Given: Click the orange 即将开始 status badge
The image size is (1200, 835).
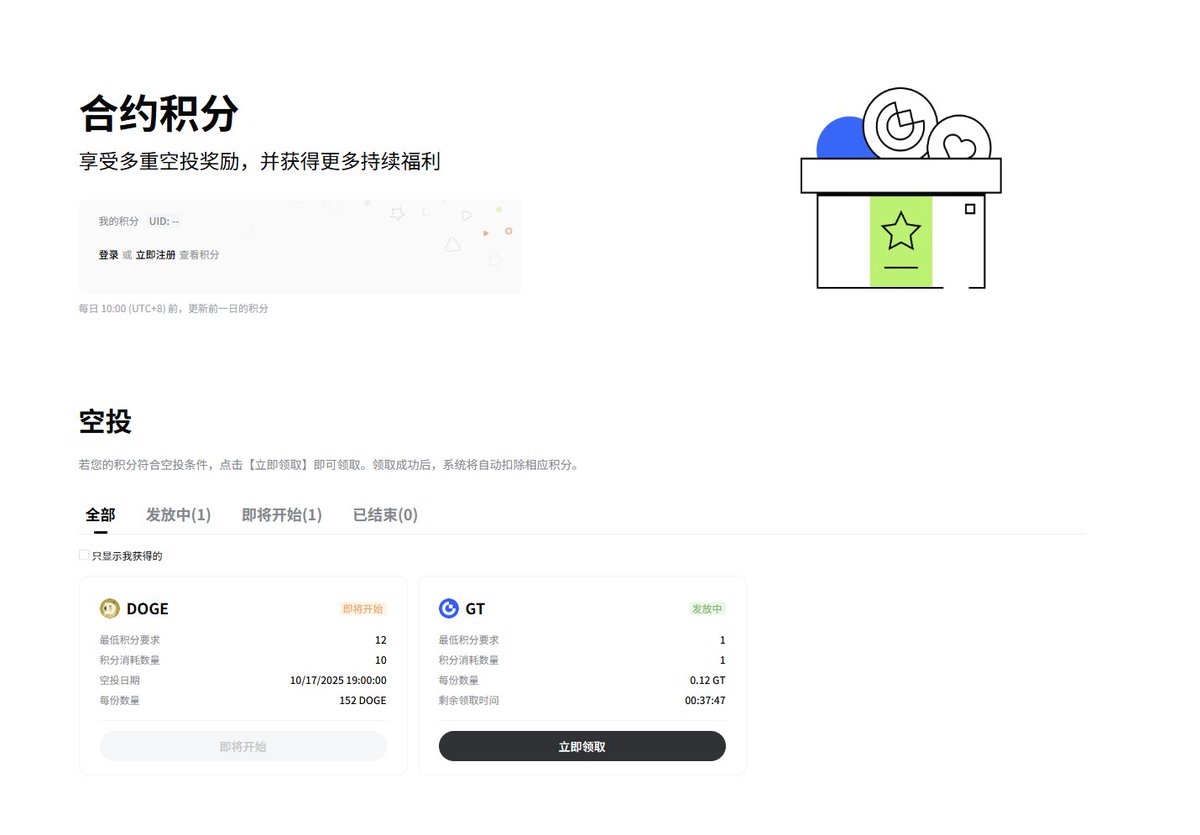Looking at the screenshot, I should [363, 608].
